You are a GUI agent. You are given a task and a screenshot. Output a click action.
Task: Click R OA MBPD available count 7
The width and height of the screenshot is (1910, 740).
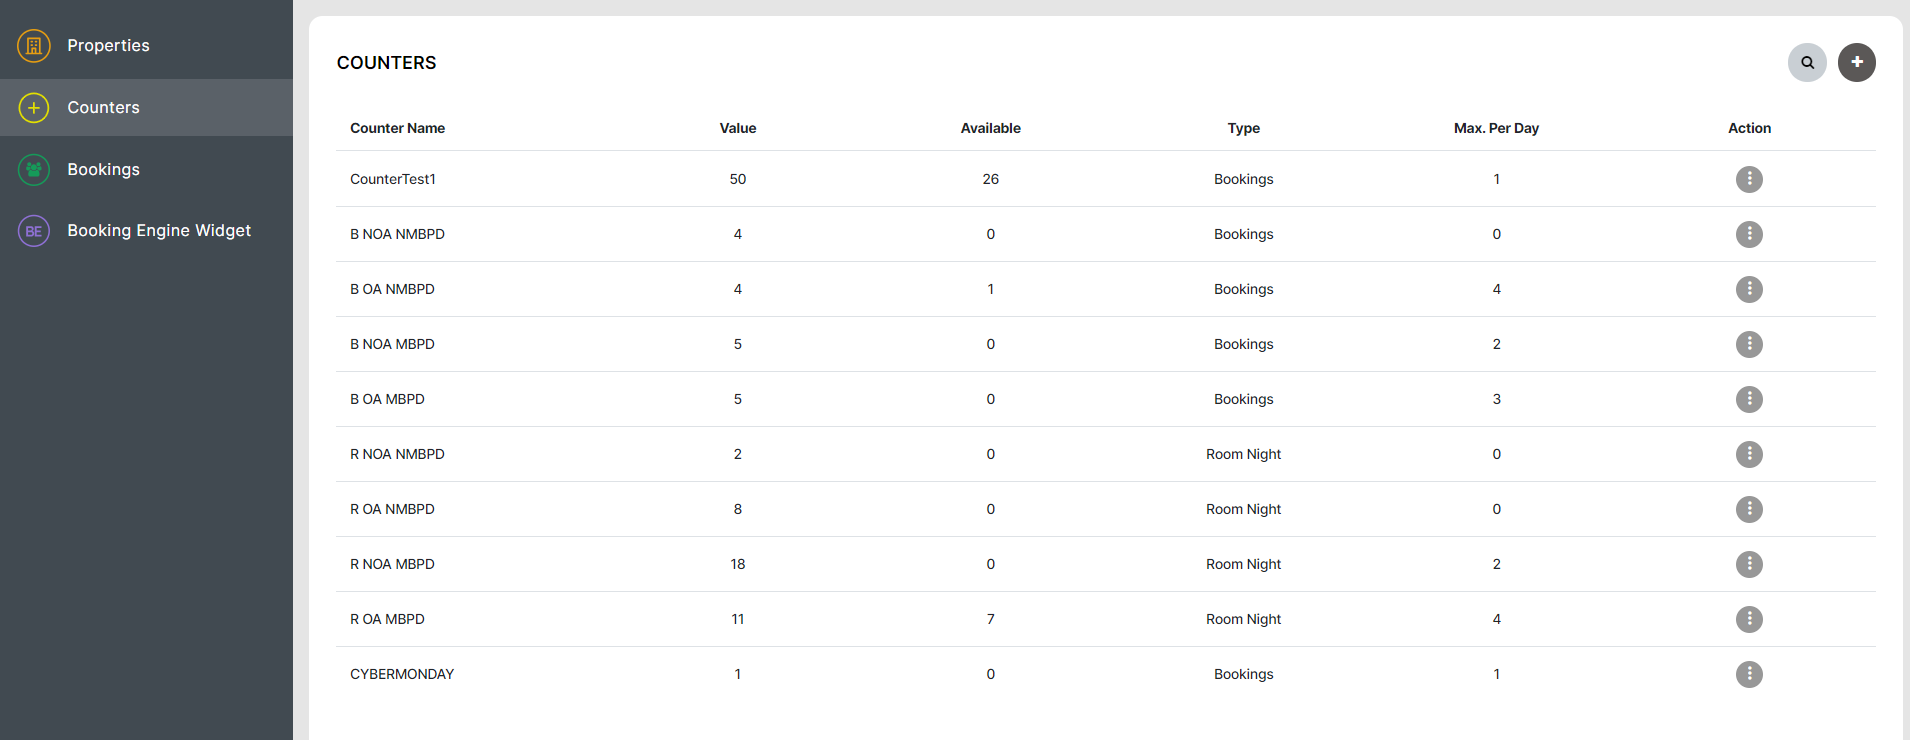pos(990,619)
